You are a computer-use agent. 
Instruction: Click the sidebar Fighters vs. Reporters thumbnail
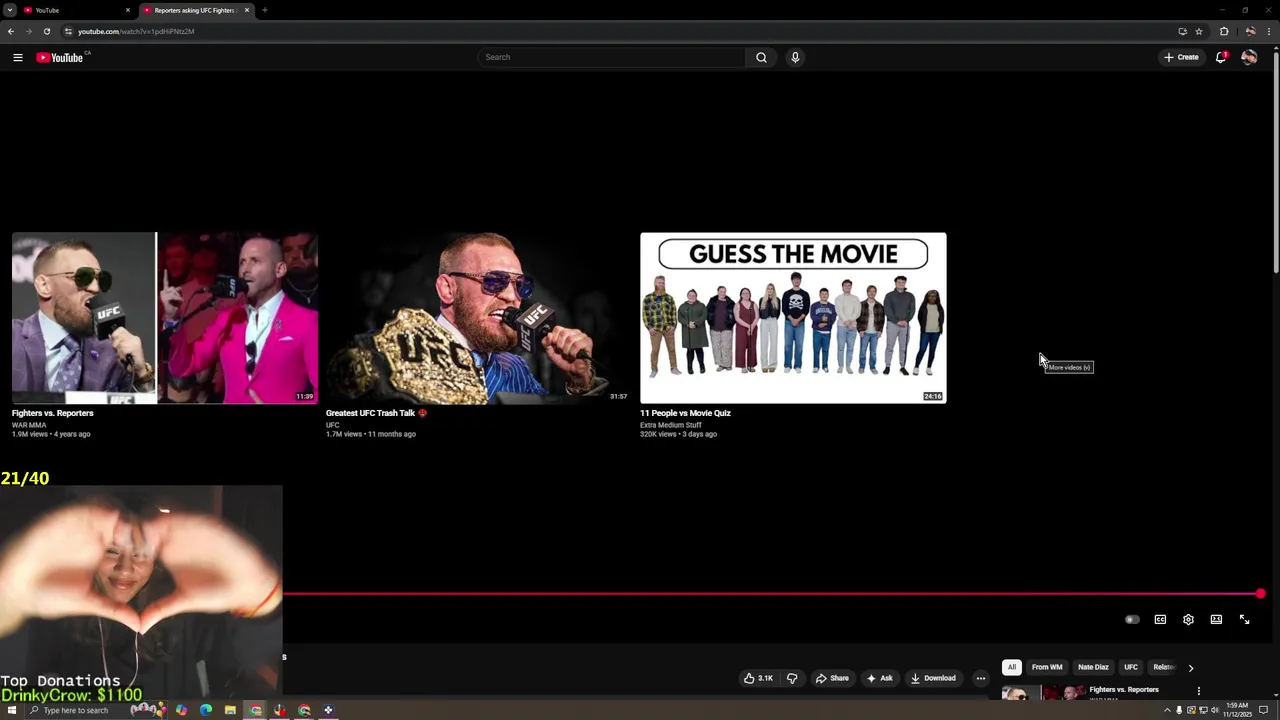click(x=1043, y=692)
